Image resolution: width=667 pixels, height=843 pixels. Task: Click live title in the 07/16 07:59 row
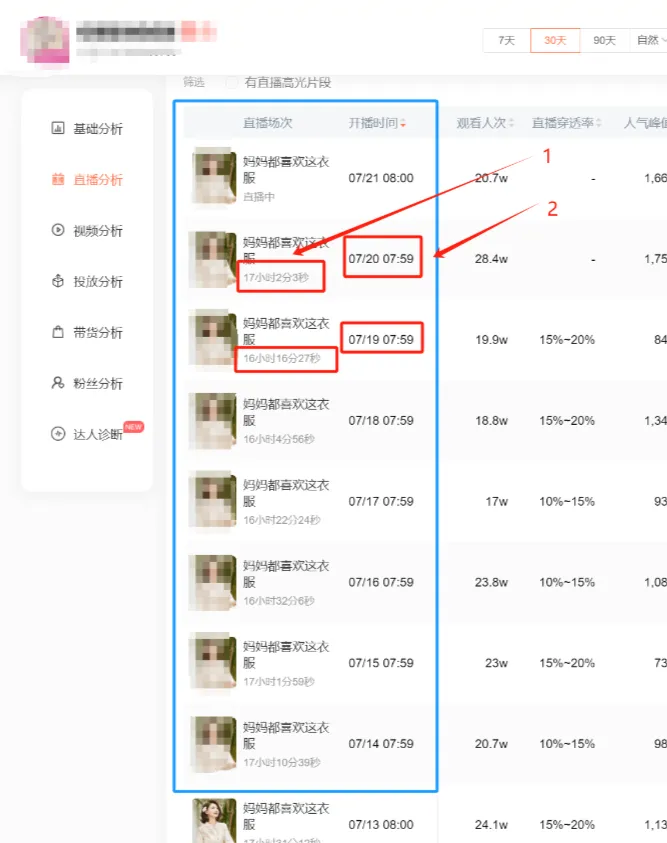coord(286,574)
